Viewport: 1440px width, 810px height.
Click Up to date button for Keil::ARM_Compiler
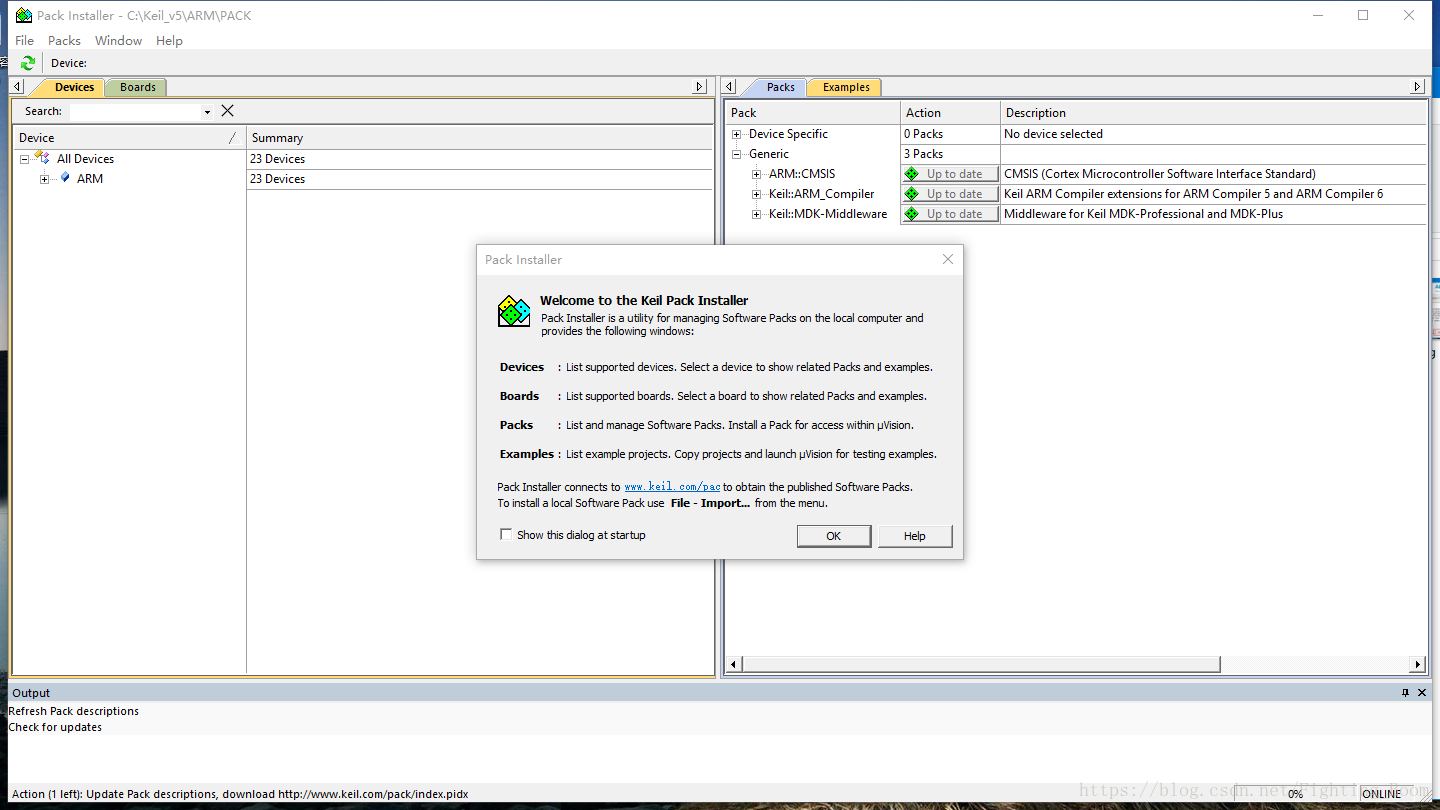click(x=950, y=194)
